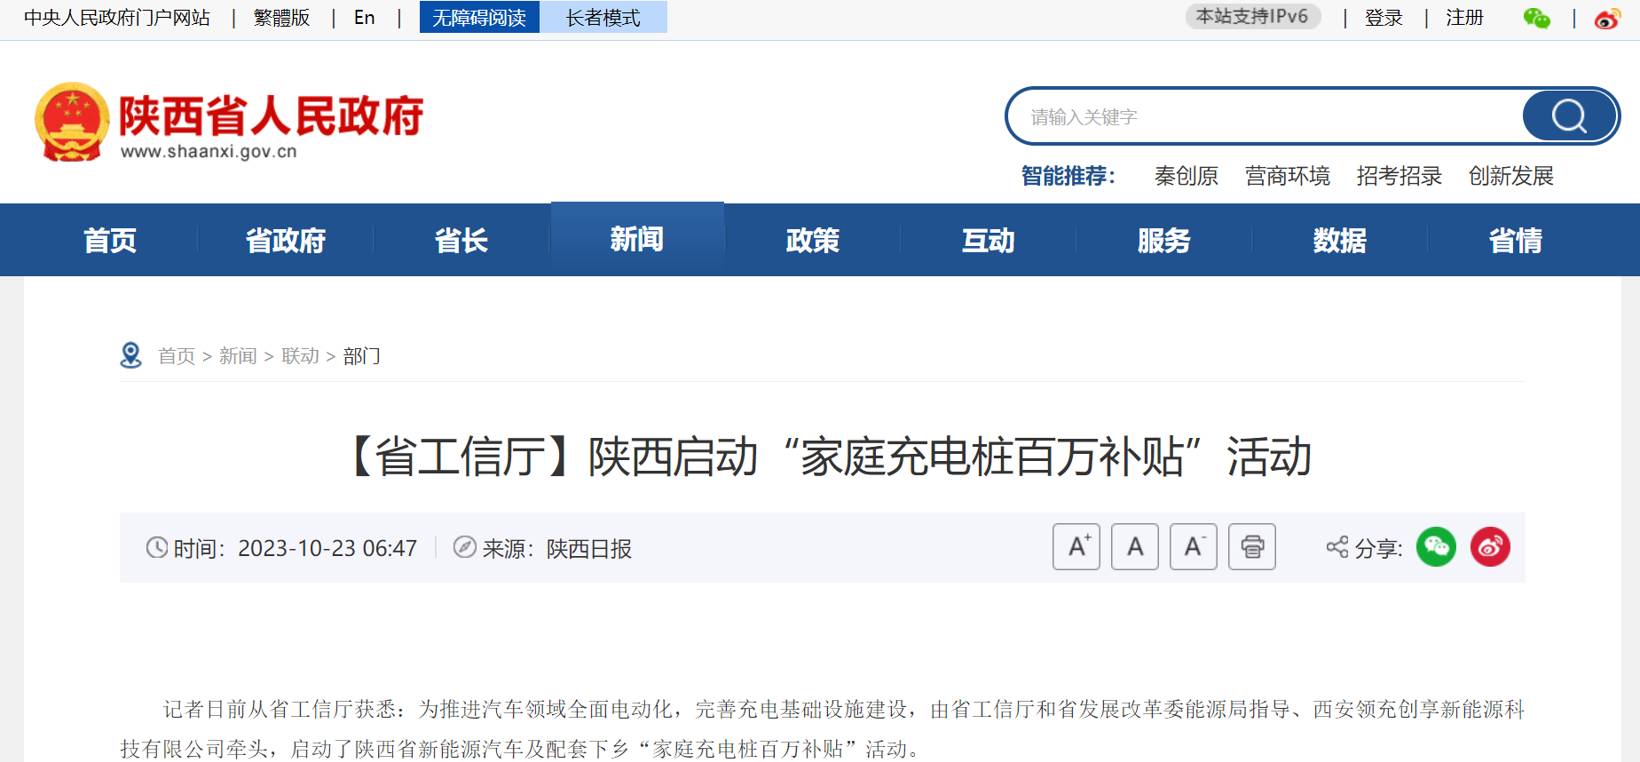Toggle 无障碍阅读 accessibility mode
This screenshot has height=762, width=1640.
479,18
